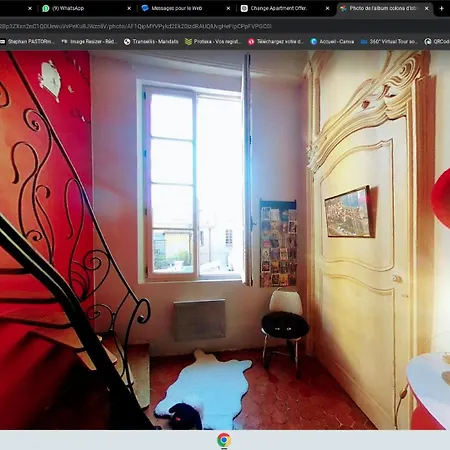Open the 360° Virtual Tour bookmark
Viewport: 450px width, 450px height.
click(x=389, y=42)
